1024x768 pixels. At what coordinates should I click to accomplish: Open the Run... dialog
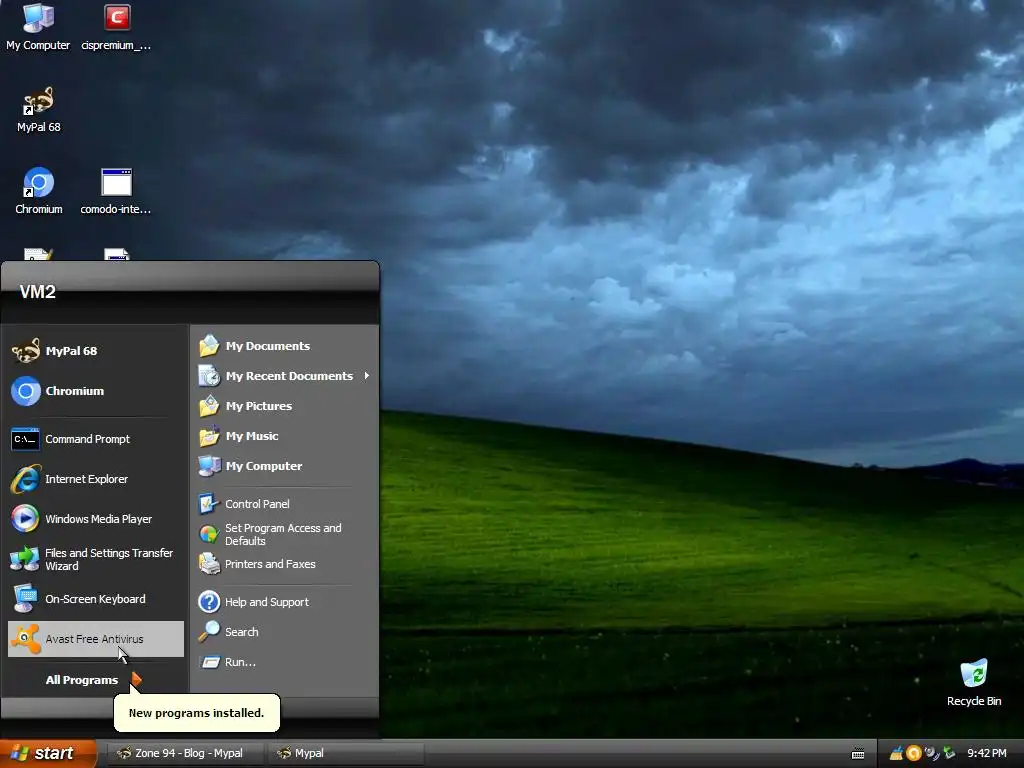(x=285, y=662)
